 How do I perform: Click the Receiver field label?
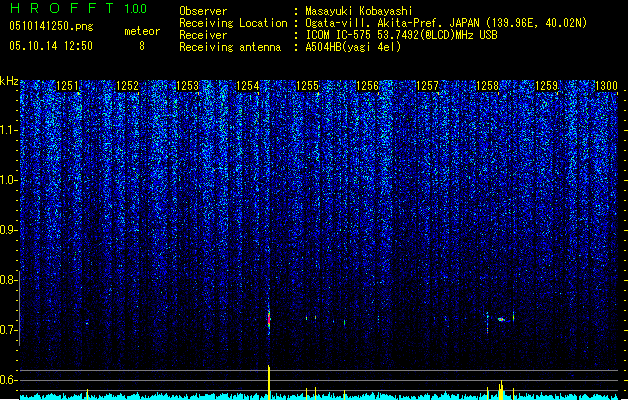coord(203,35)
